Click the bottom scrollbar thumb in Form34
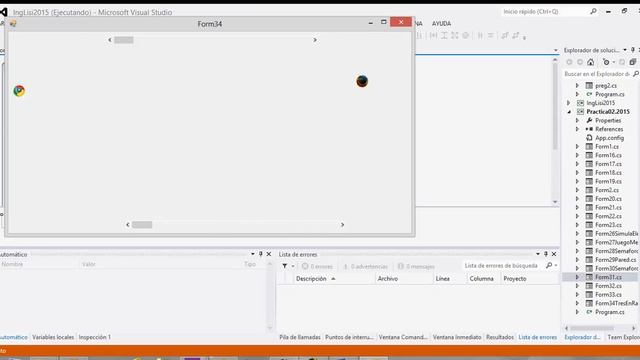640x360 pixels. [x=142, y=225]
